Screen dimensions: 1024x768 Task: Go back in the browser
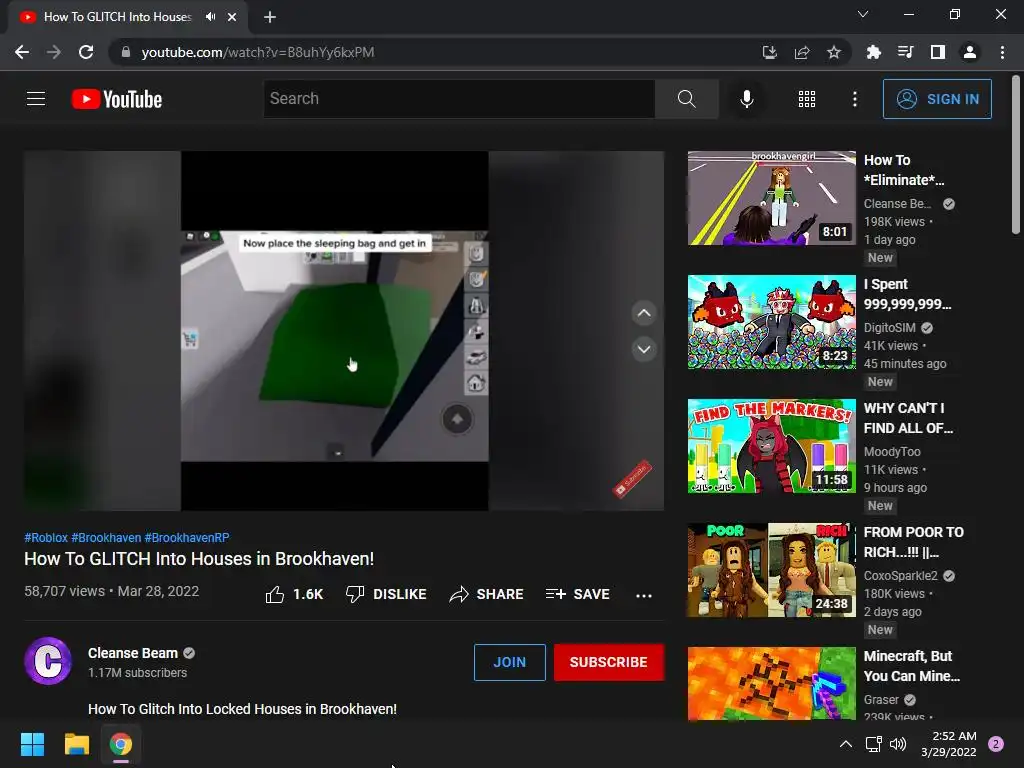point(22,52)
